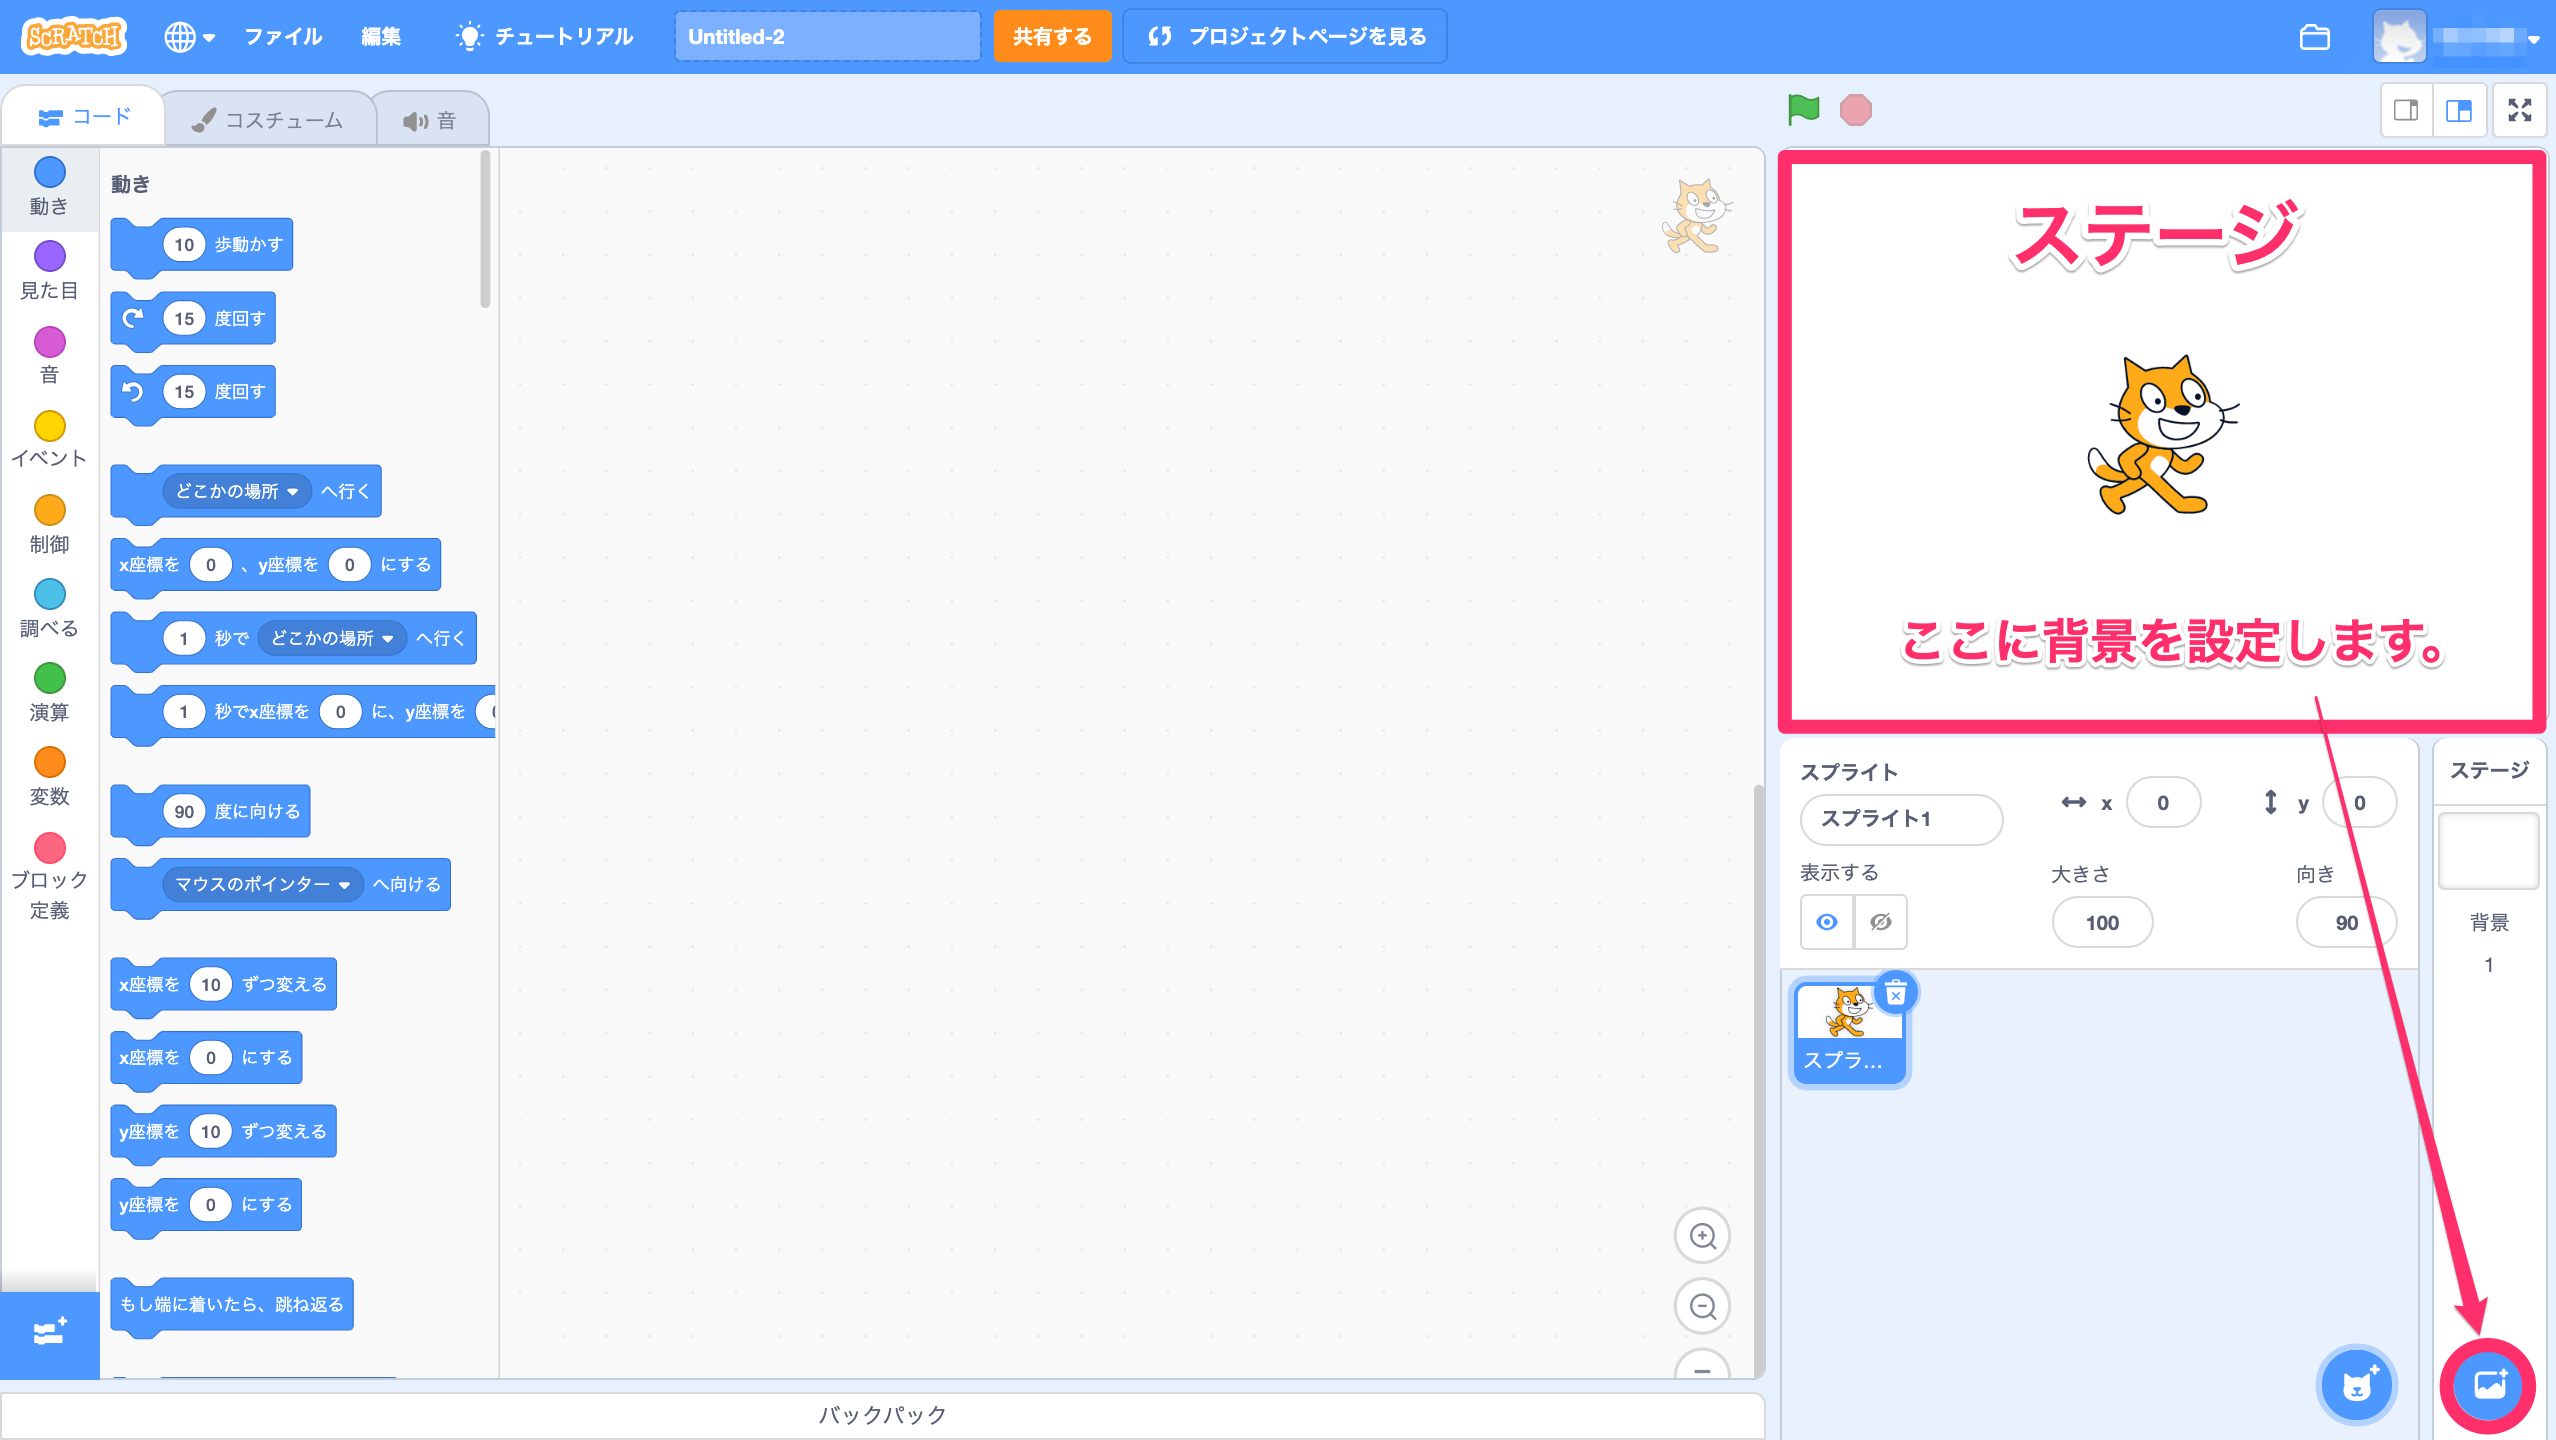This screenshot has height=1440, width=2556.
Task: Click the Scratch logo
Action: click(74, 37)
